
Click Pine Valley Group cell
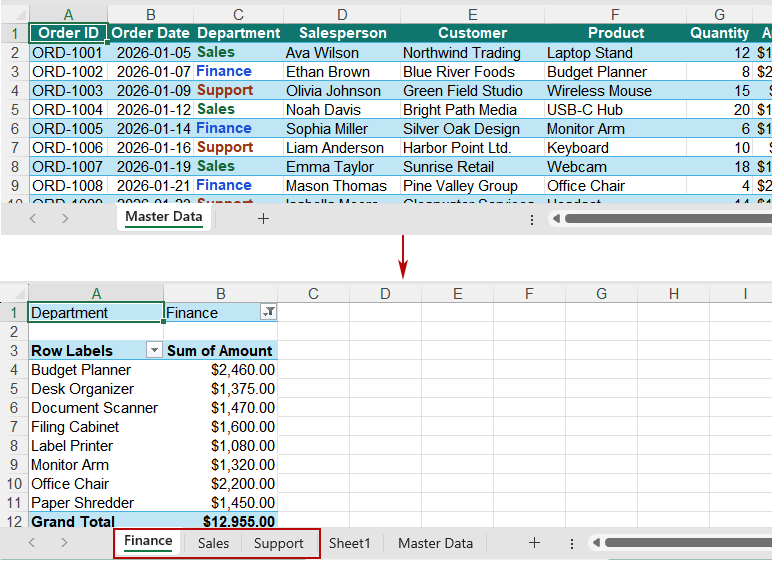click(x=473, y=186)
